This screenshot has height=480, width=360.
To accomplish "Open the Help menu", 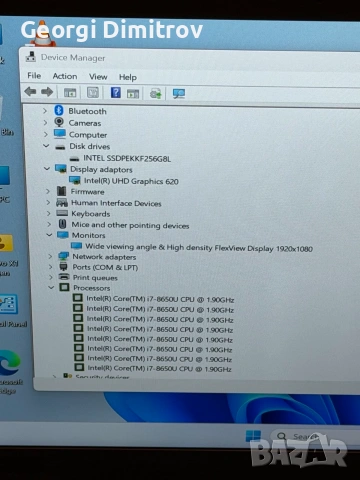I will click(x=128, y=77).
